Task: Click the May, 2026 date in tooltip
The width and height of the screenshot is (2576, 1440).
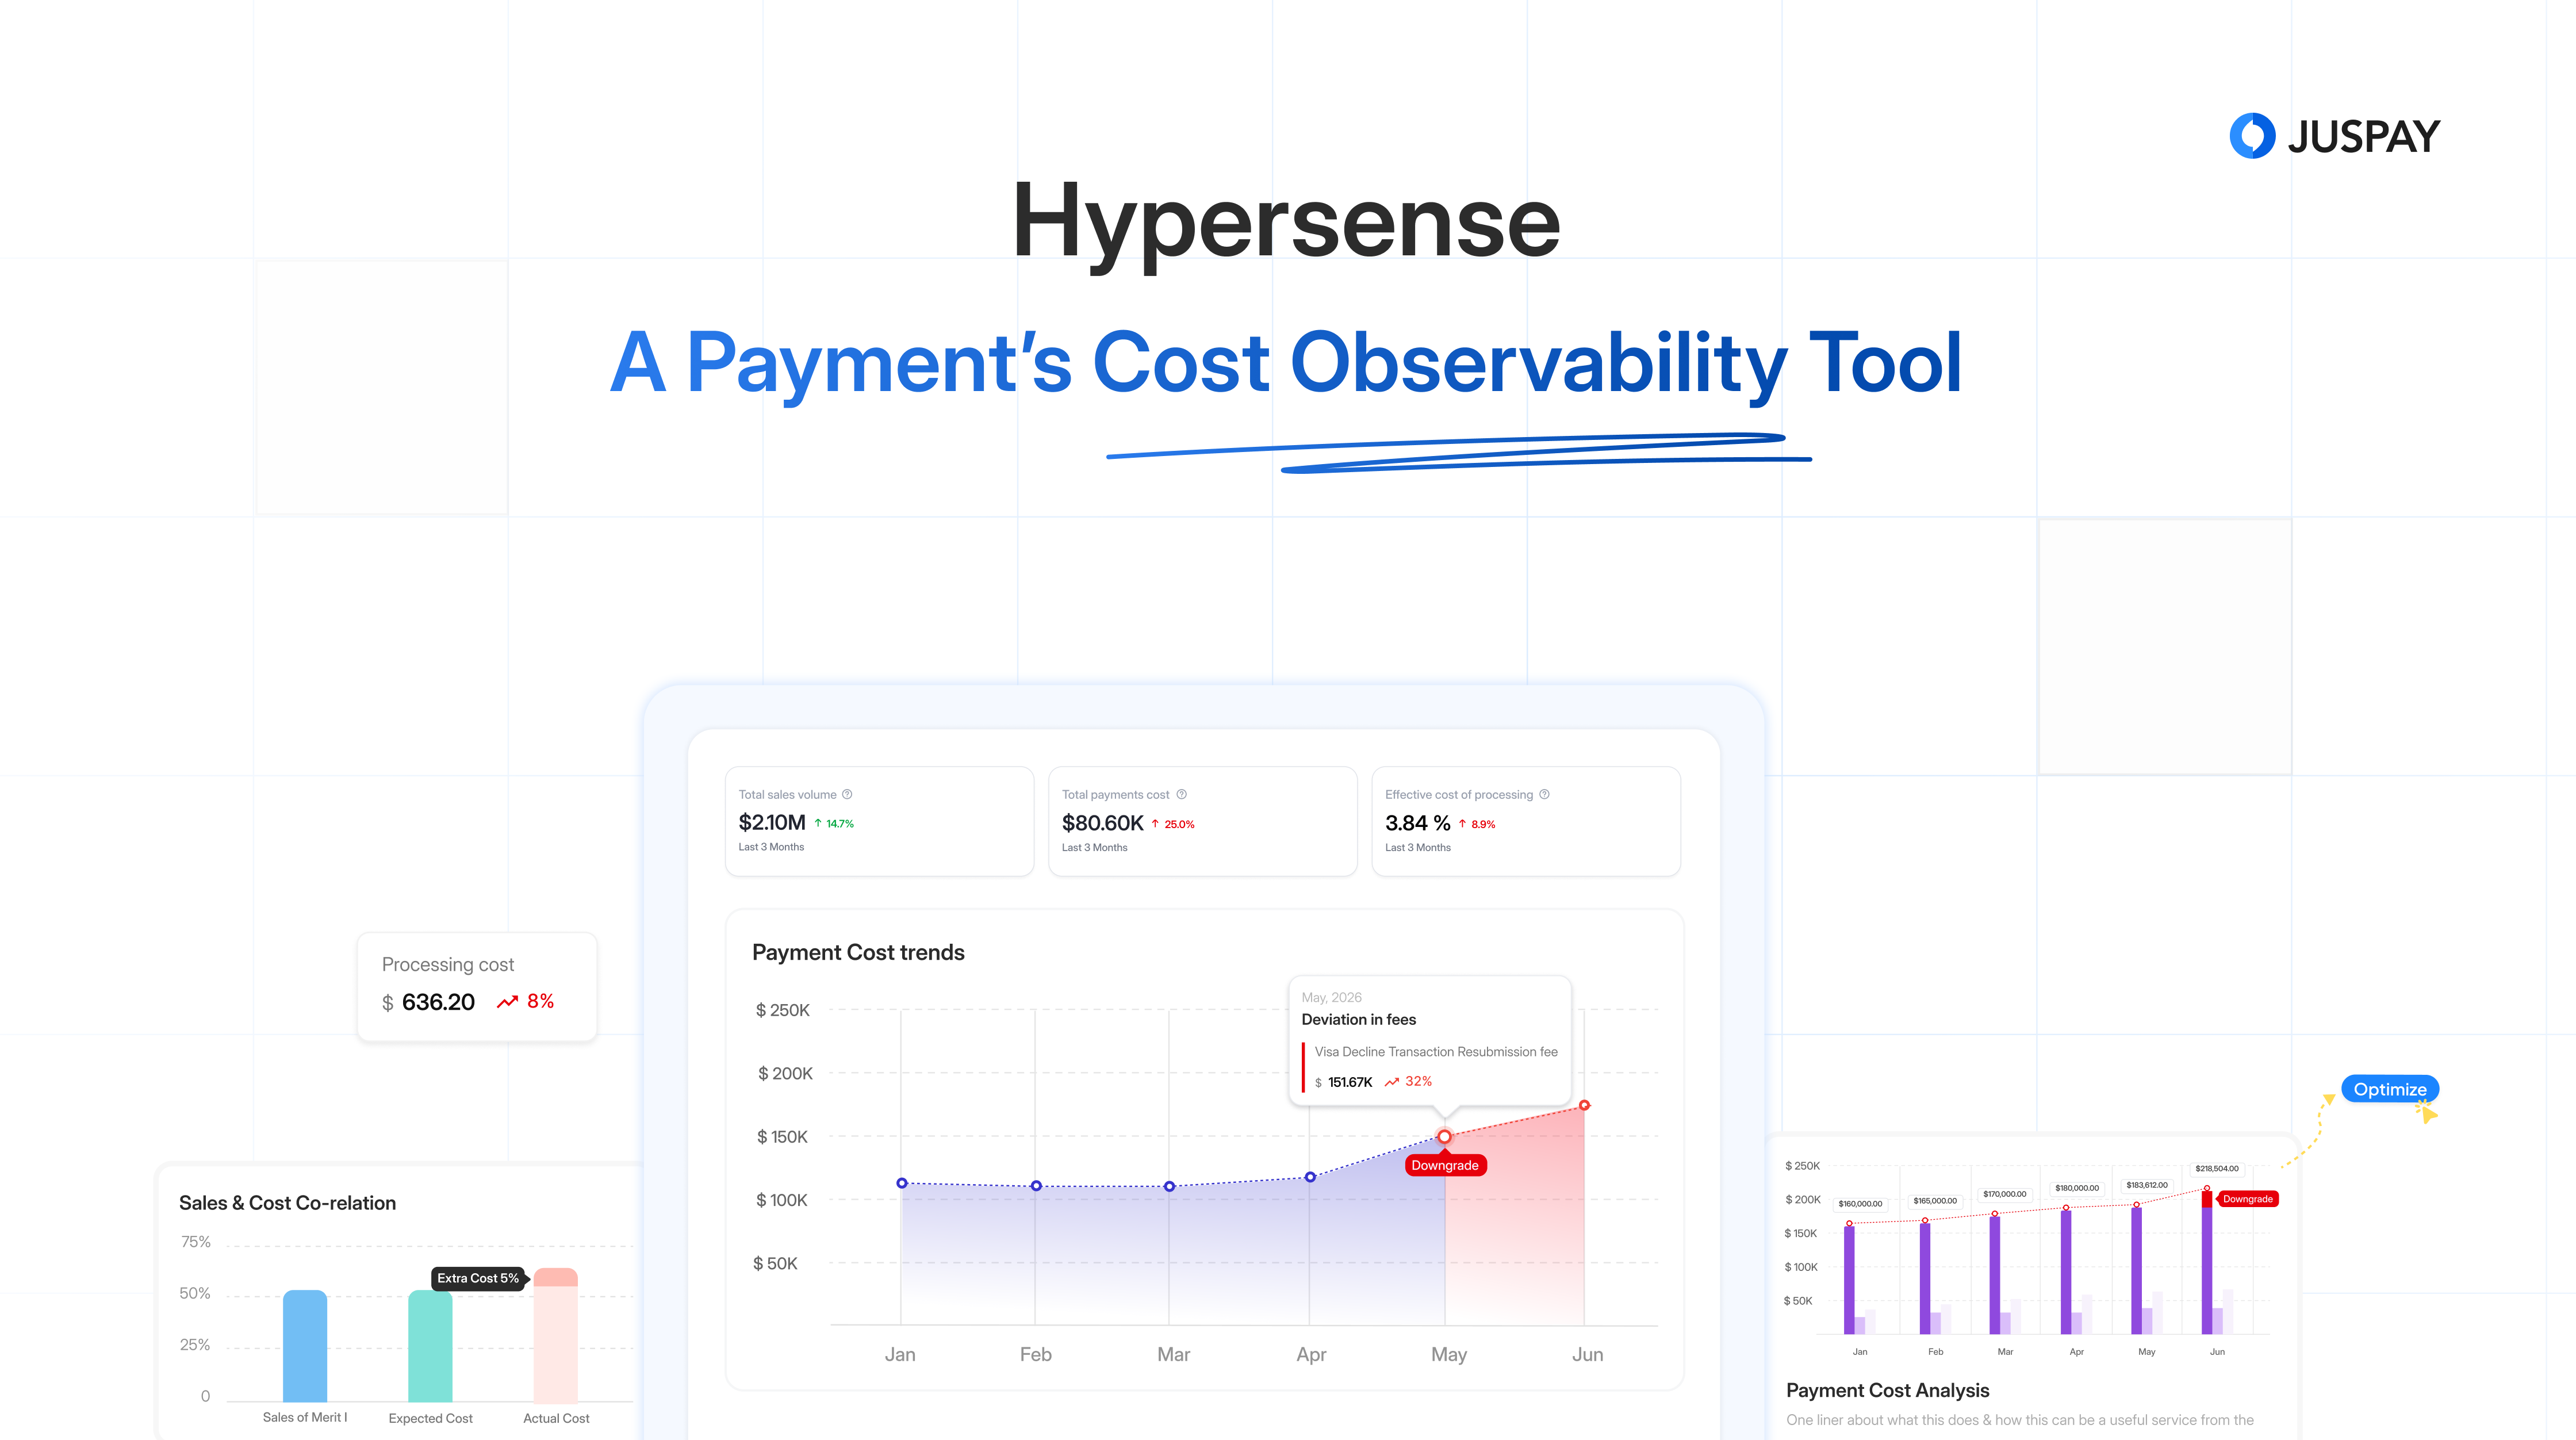Action: click(1331, 997)
